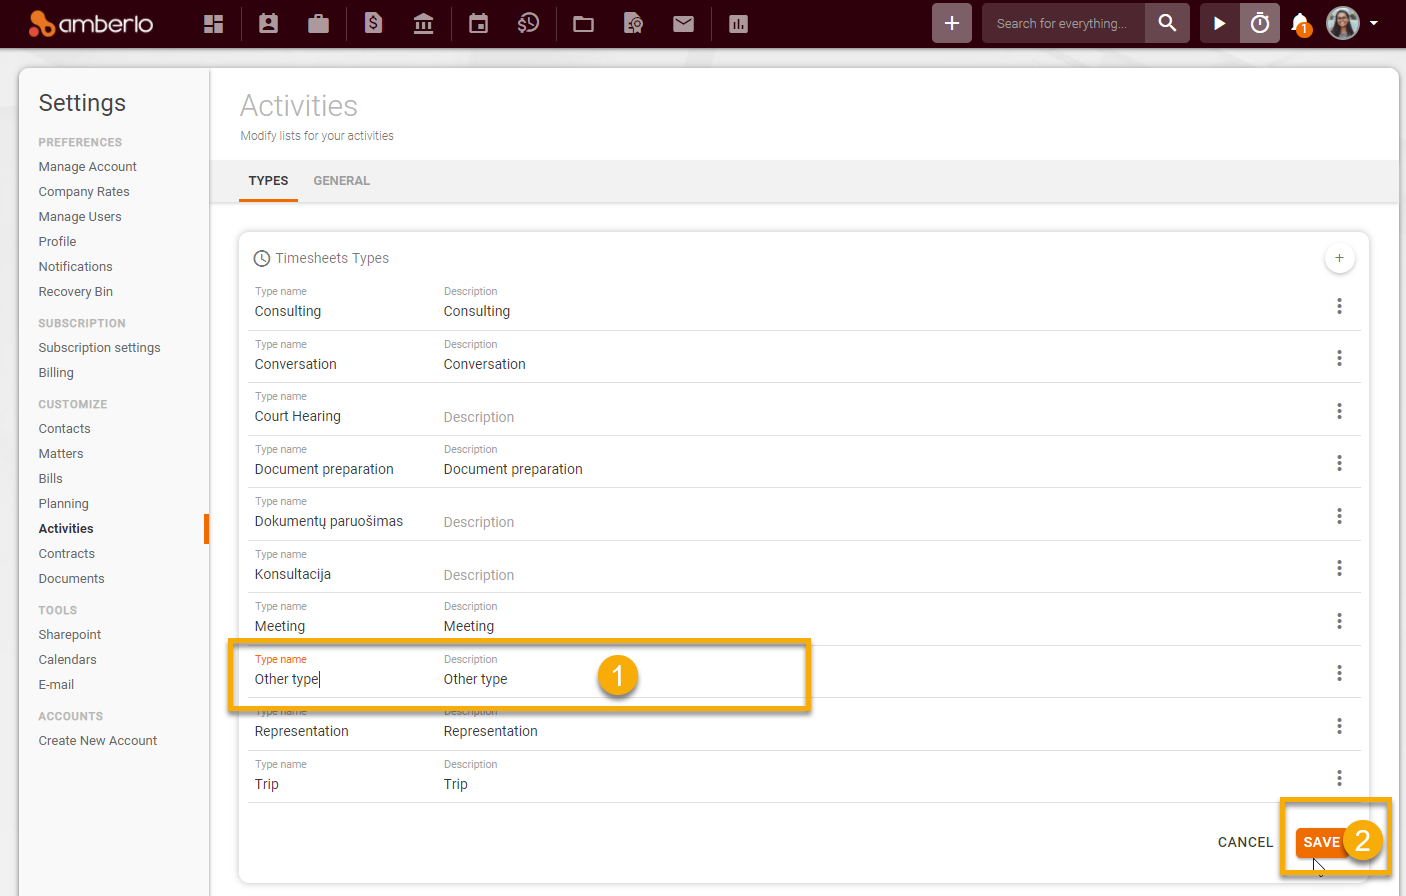Viewport: 1406px width, 896px height.
Task: Open the three-dot menu next to Meeting type
Action: coord(1339,621)
